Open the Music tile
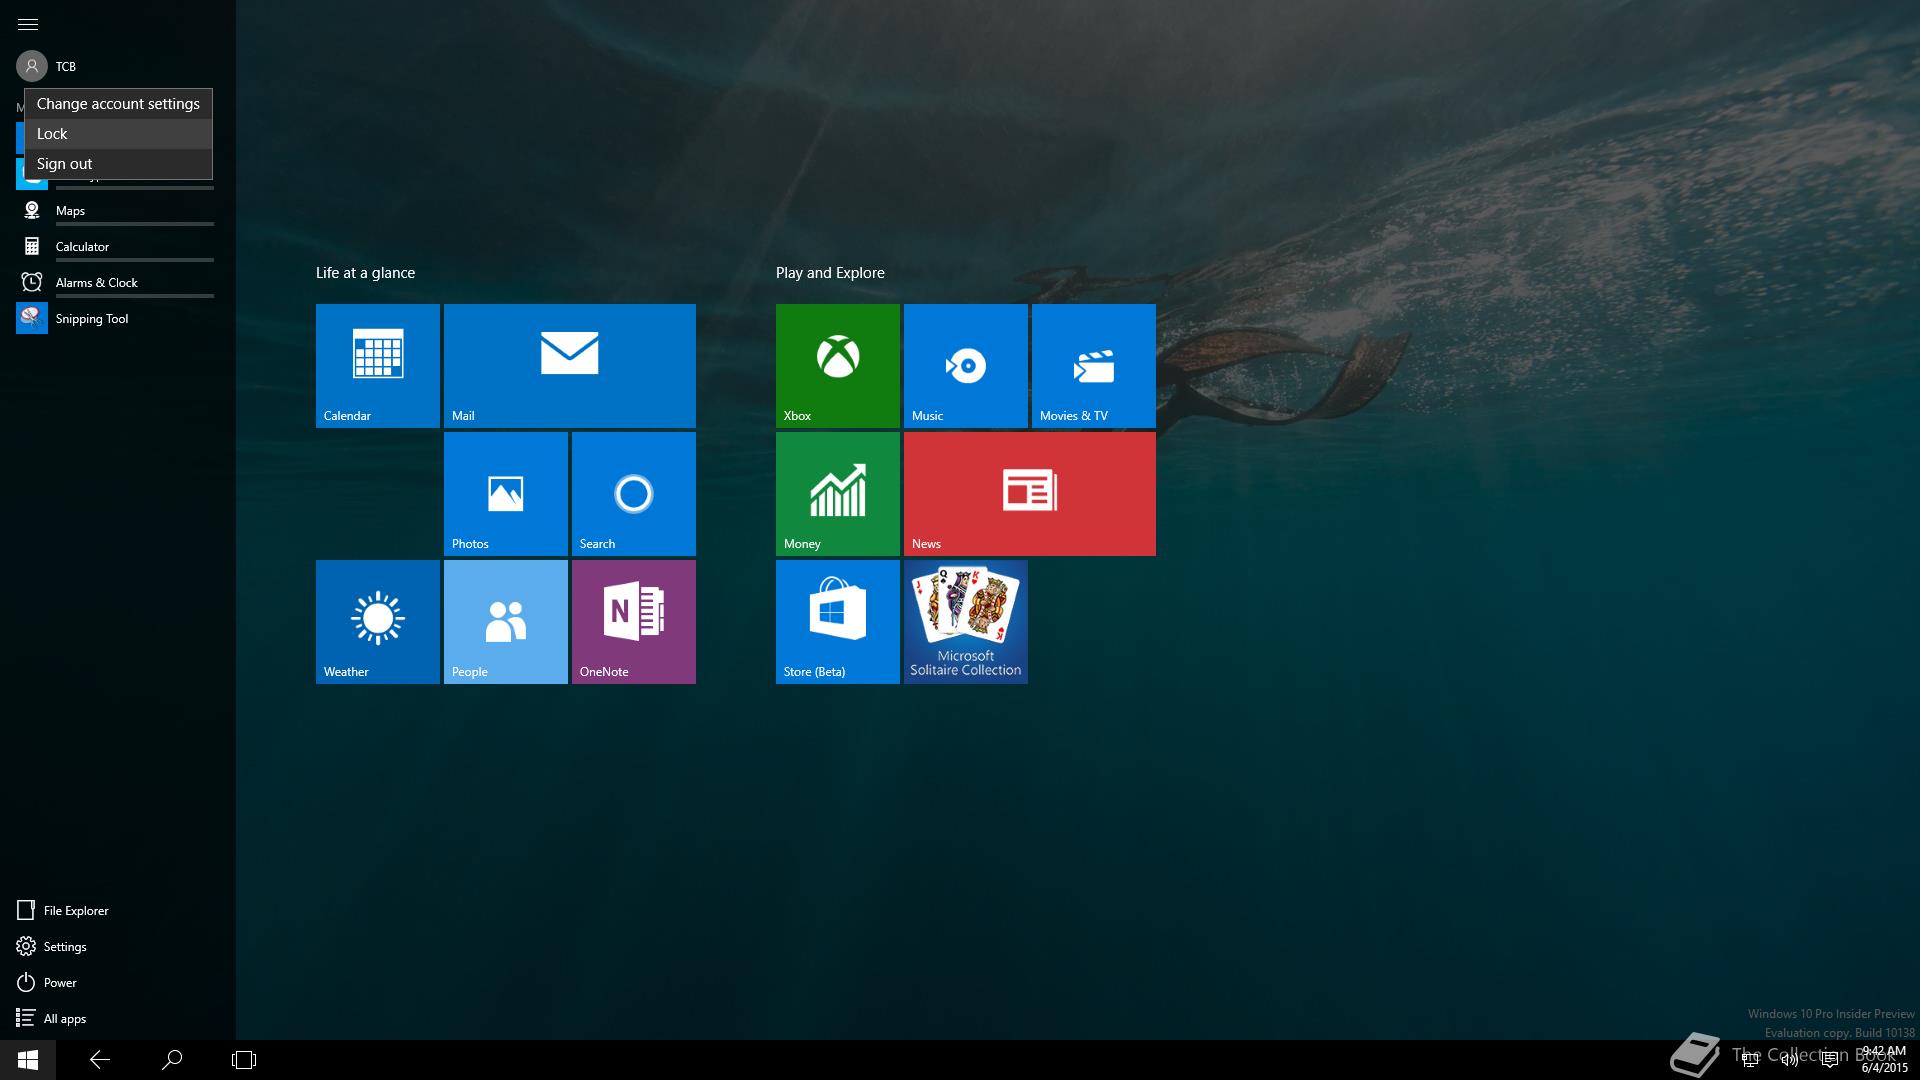The image size is (1920, 1080). 965,366
